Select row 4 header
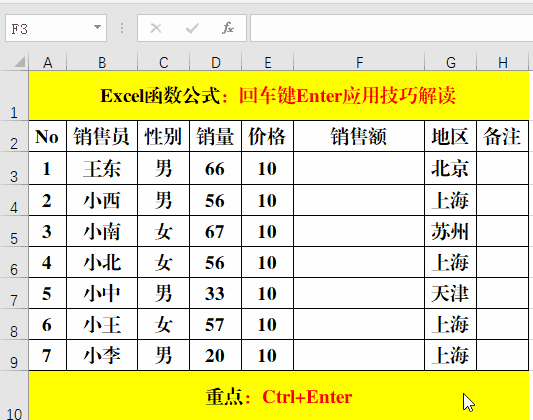This screenshot has width=533, height=420. (x=14, y=200)
